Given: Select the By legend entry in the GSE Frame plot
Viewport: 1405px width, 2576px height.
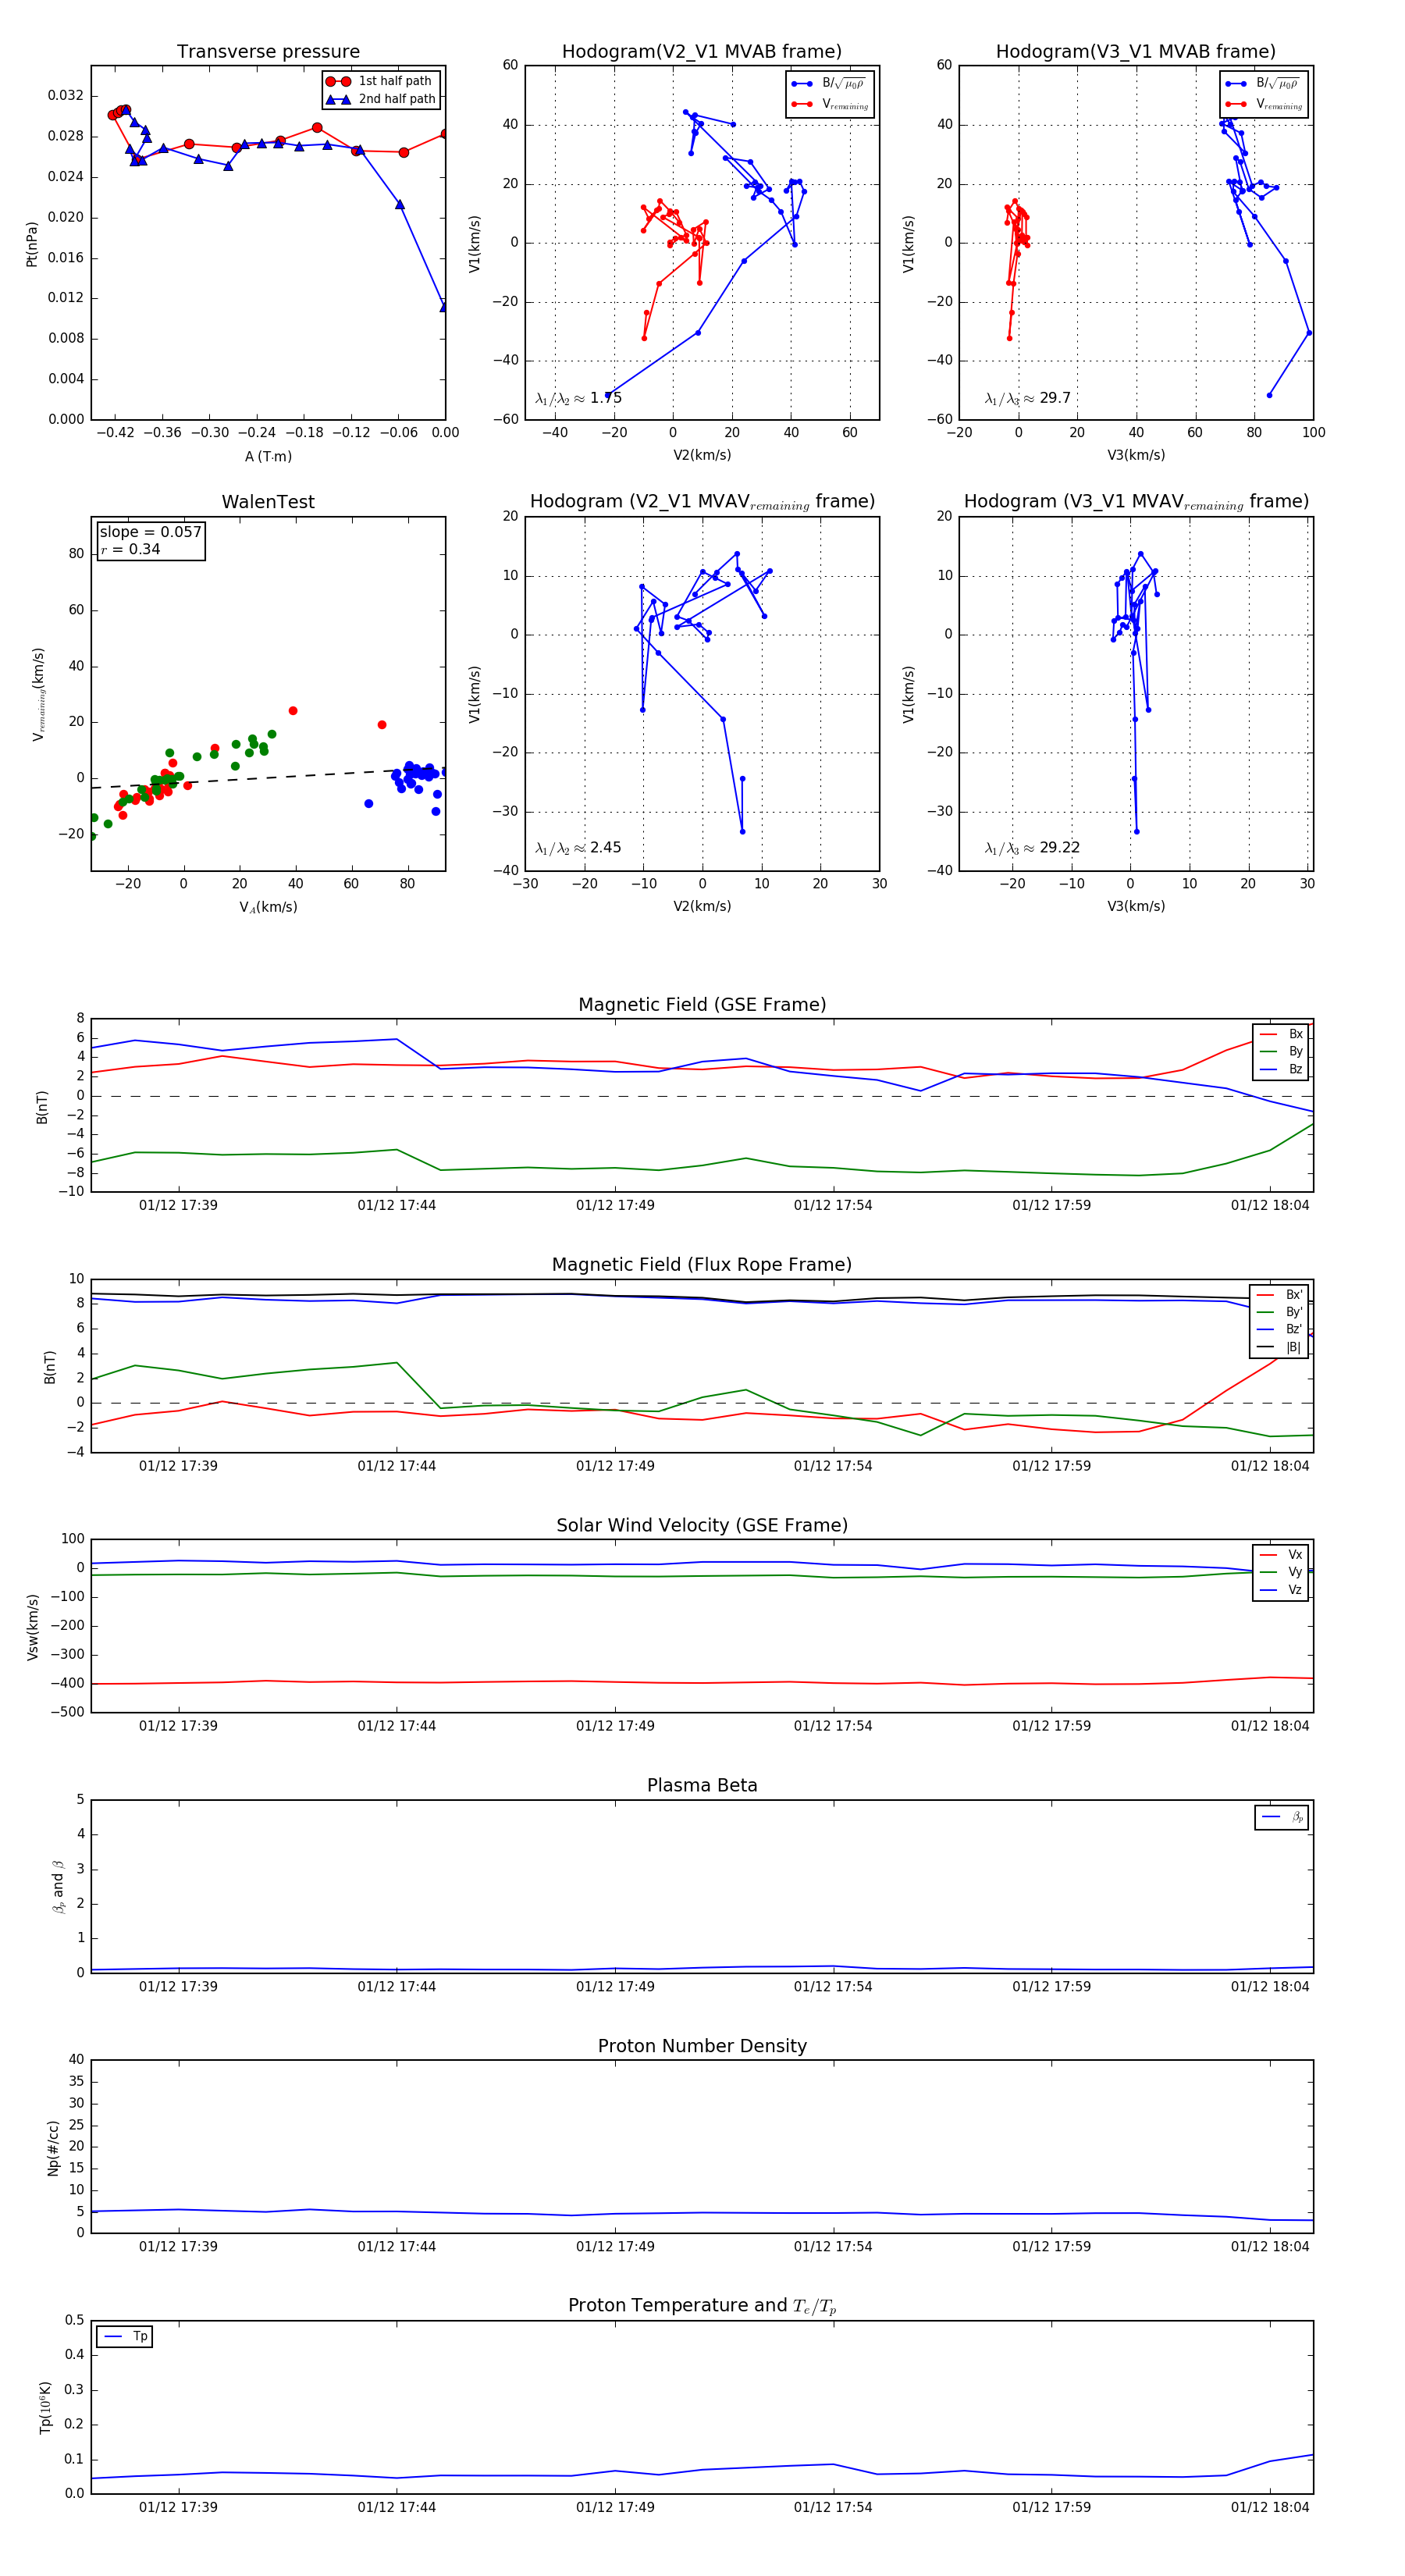Looking at the screenshot, I should (x=1281, y=1051).
